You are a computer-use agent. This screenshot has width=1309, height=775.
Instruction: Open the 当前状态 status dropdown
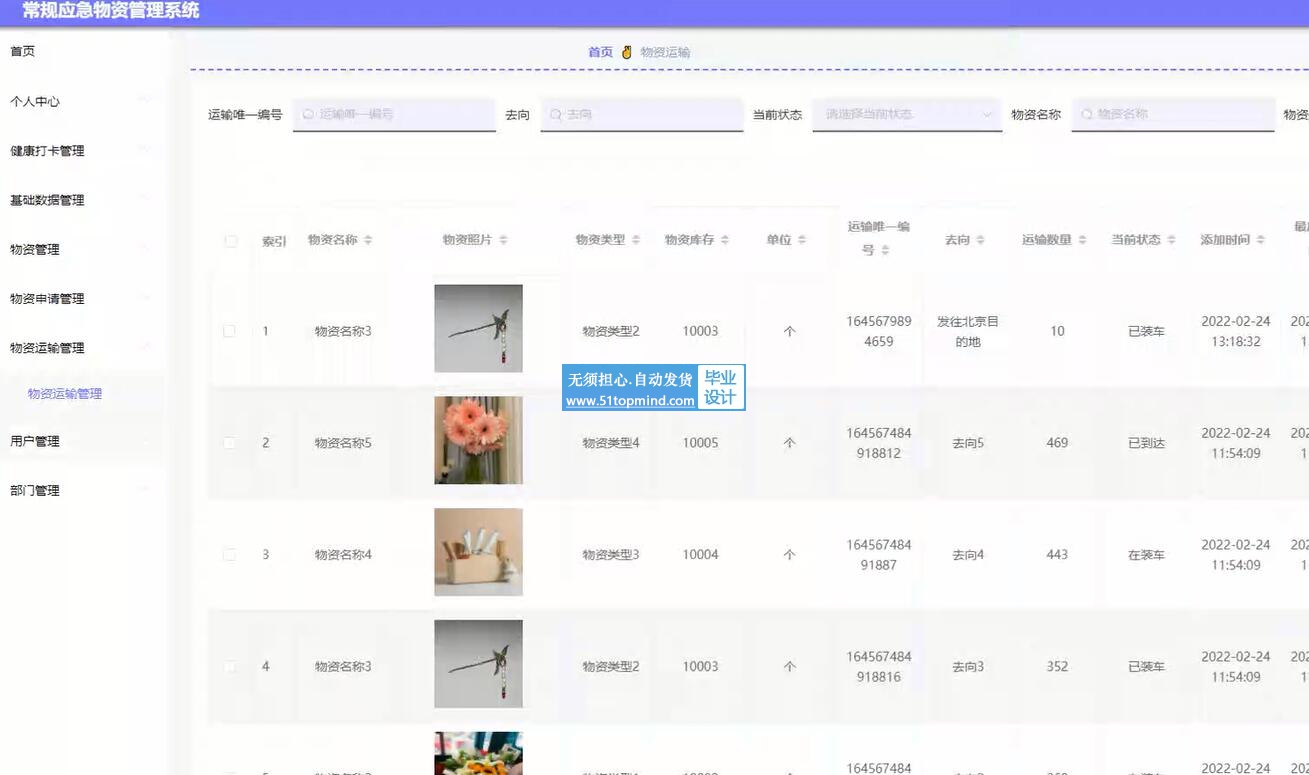[x=907, y=114]
